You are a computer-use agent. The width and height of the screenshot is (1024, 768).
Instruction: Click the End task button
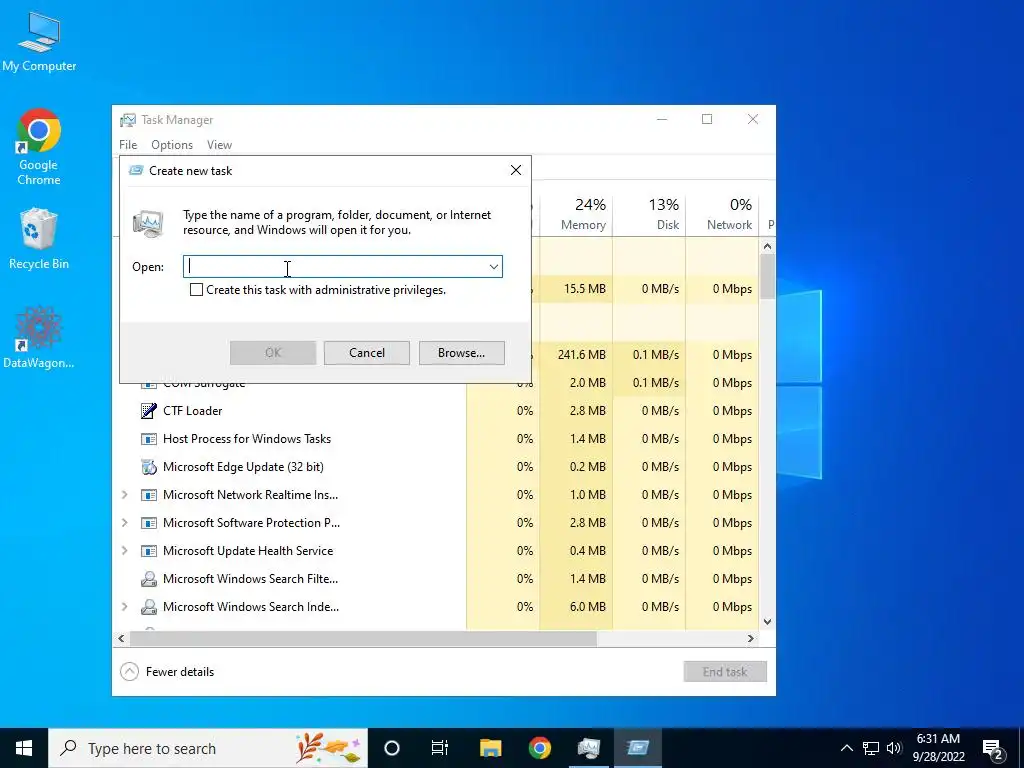pos(725,672)
